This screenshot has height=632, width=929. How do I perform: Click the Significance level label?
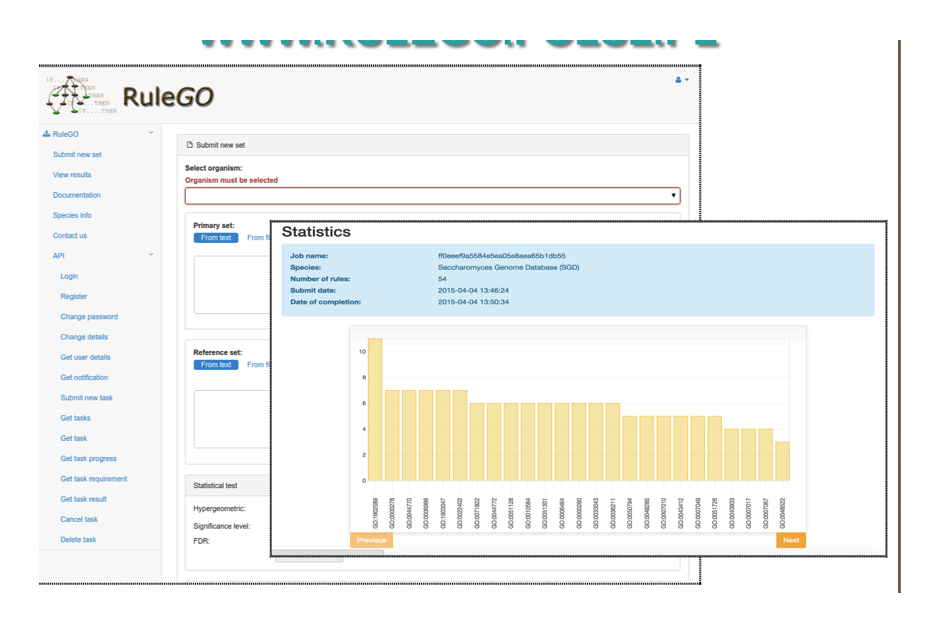pyautogui.click(x=222, y=526)
